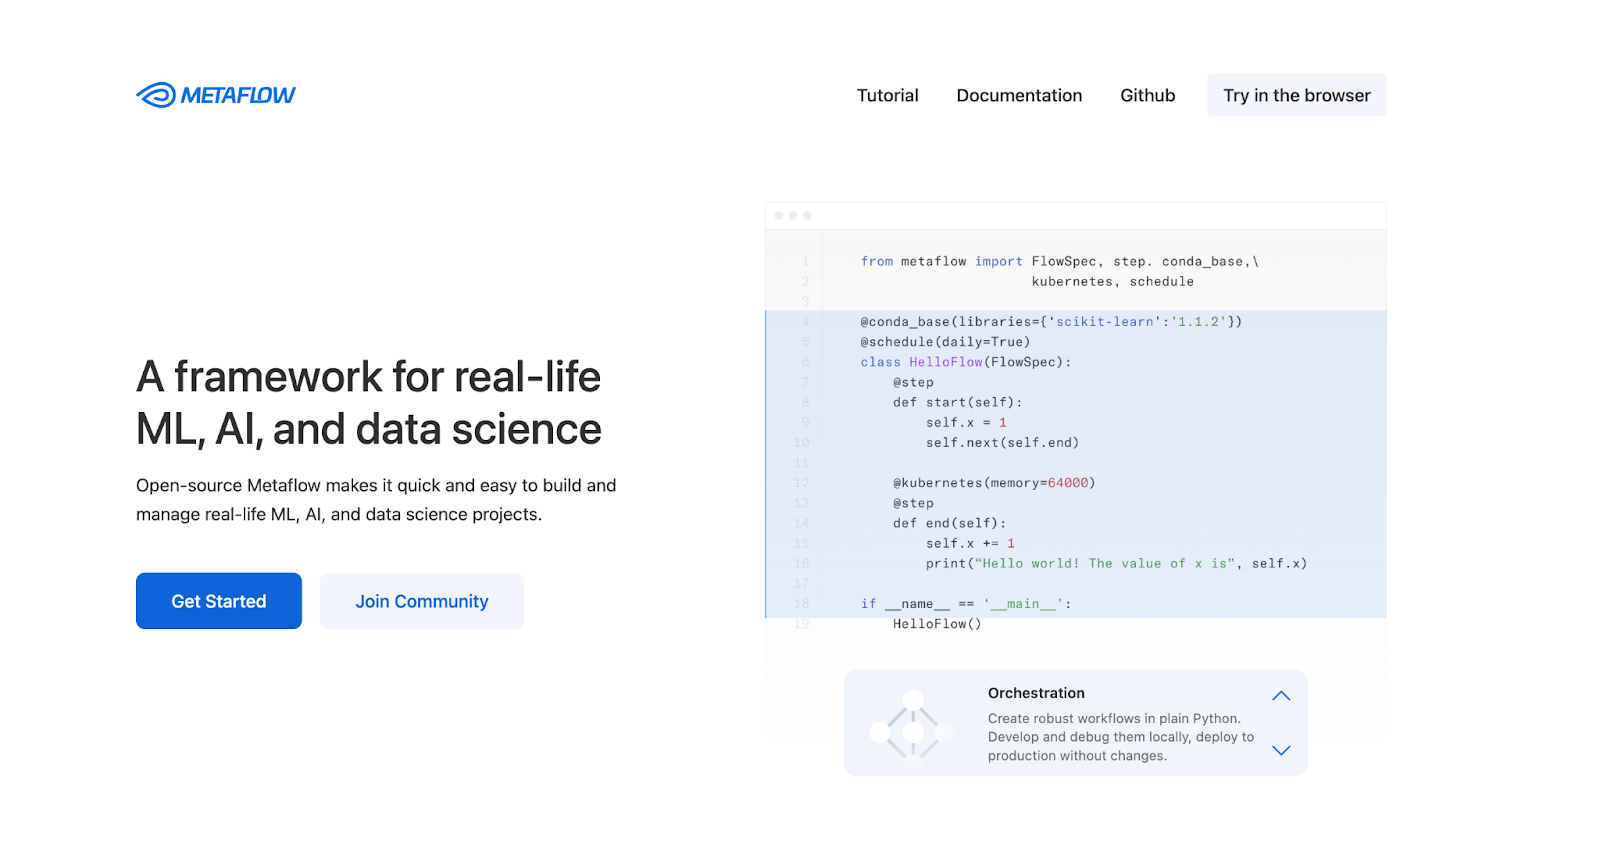Viewport: 1600px width, 855px height.
Task: Click the headline "A framework for real-life"
Action: coord(368,377)
